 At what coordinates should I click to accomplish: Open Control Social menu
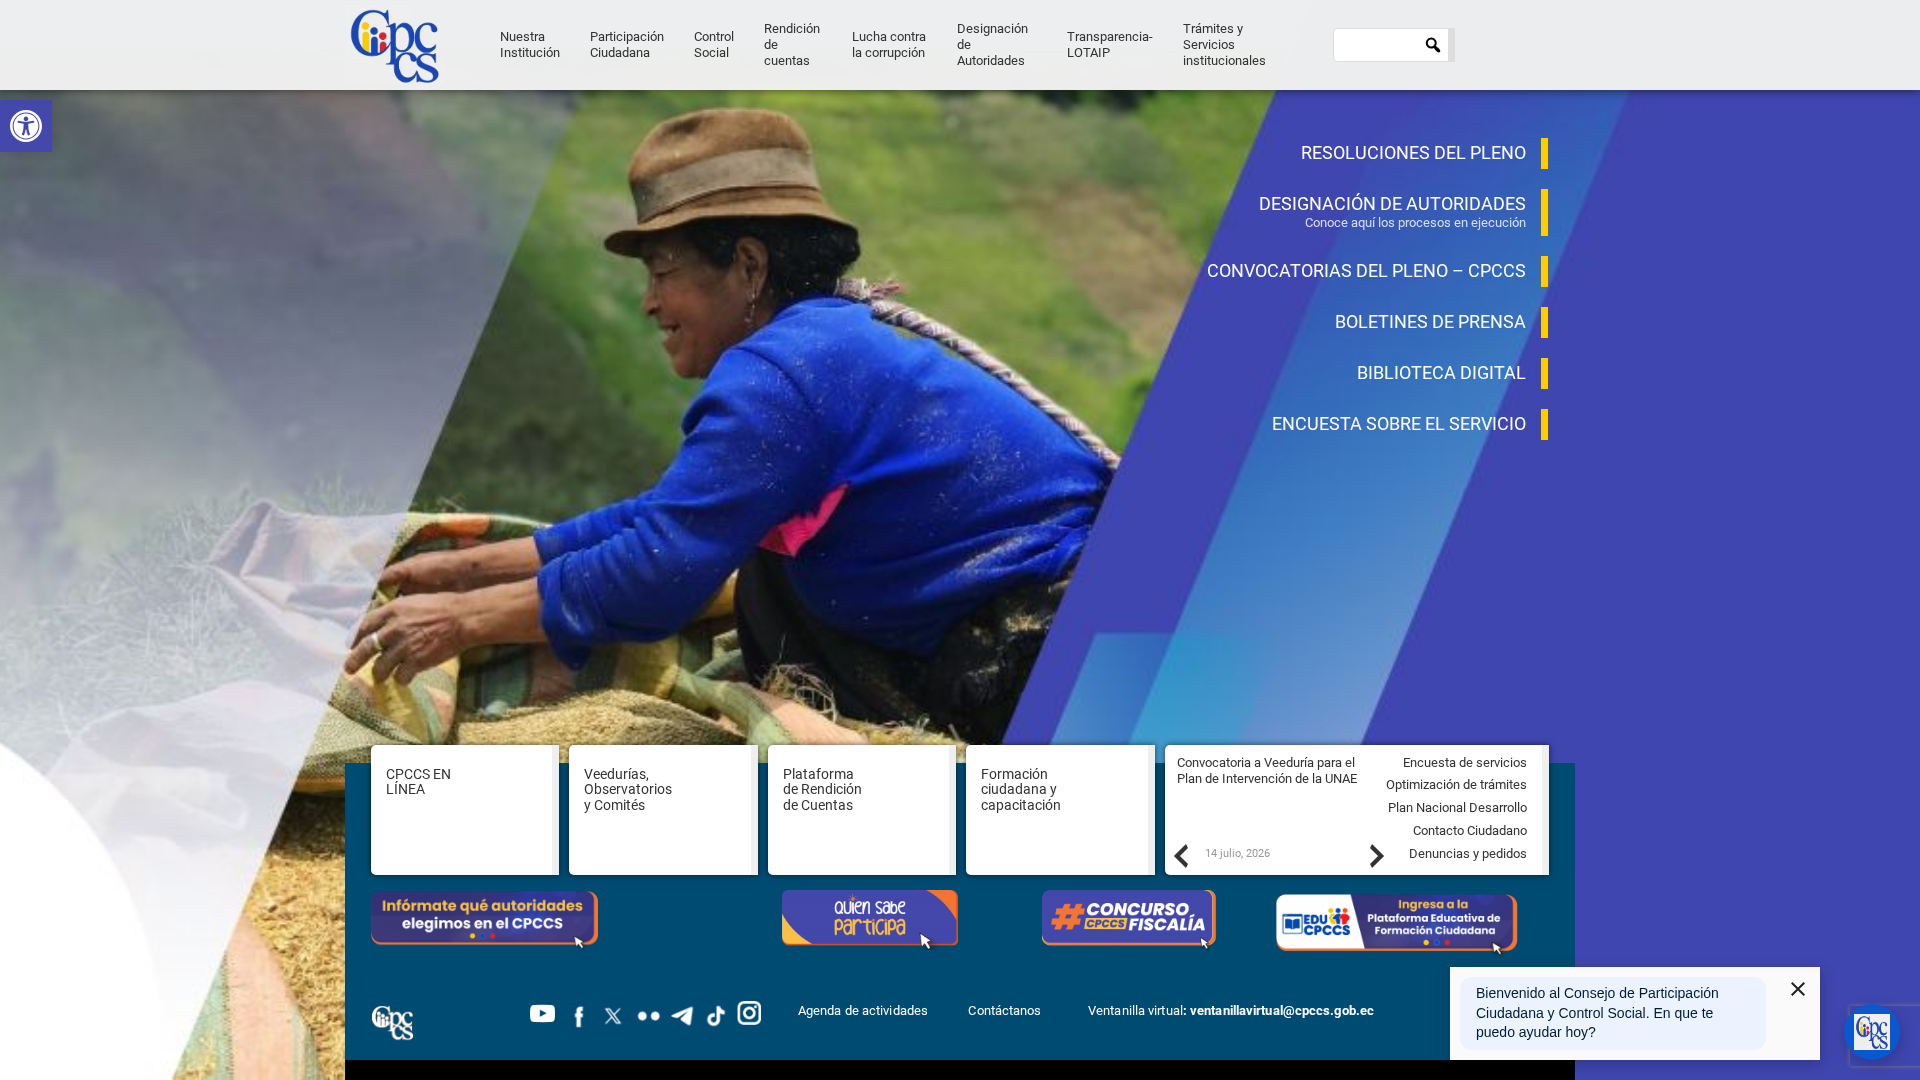[714, 45]
